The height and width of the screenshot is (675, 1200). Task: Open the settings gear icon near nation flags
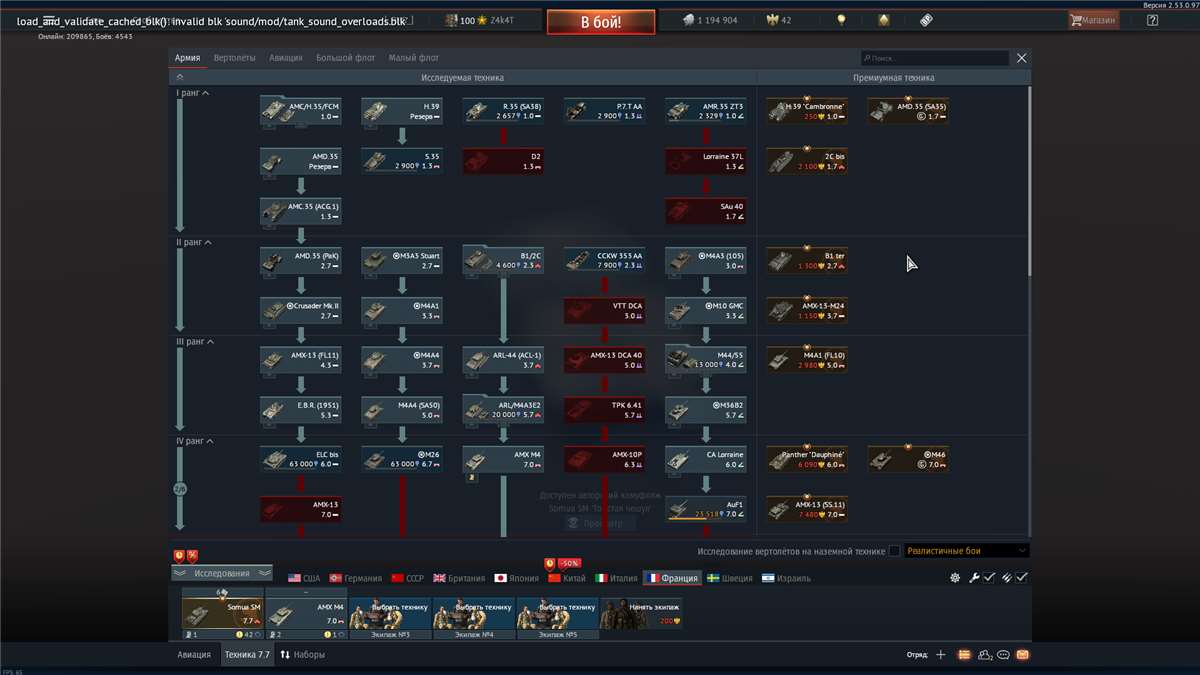(955, 578)
